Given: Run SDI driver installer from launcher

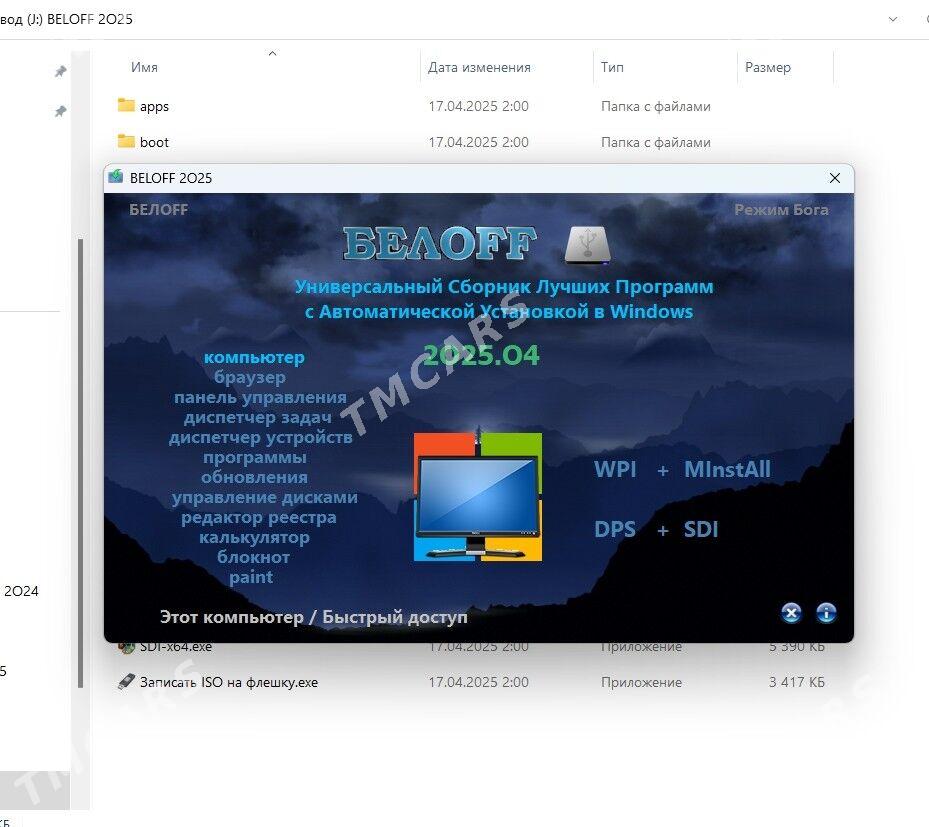Looking at the screenshot, I should (x=701, y=529).
